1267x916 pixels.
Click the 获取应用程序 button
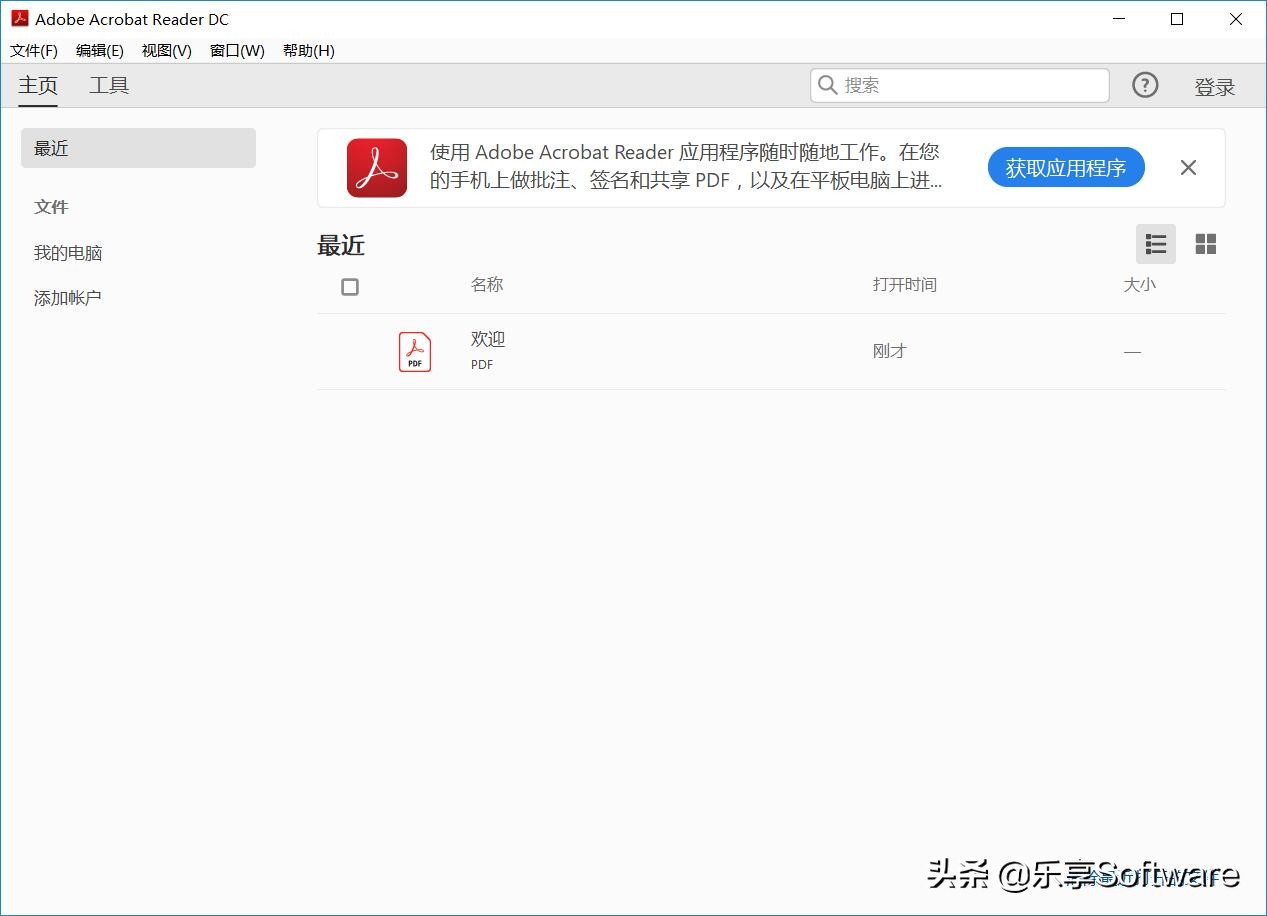1066,168
